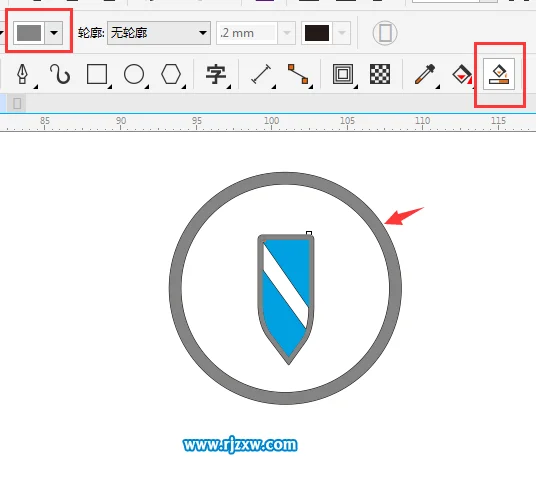Viewport: 536px width, 490px height.
Task: Select the Connector tool
Action: point(298,74)
